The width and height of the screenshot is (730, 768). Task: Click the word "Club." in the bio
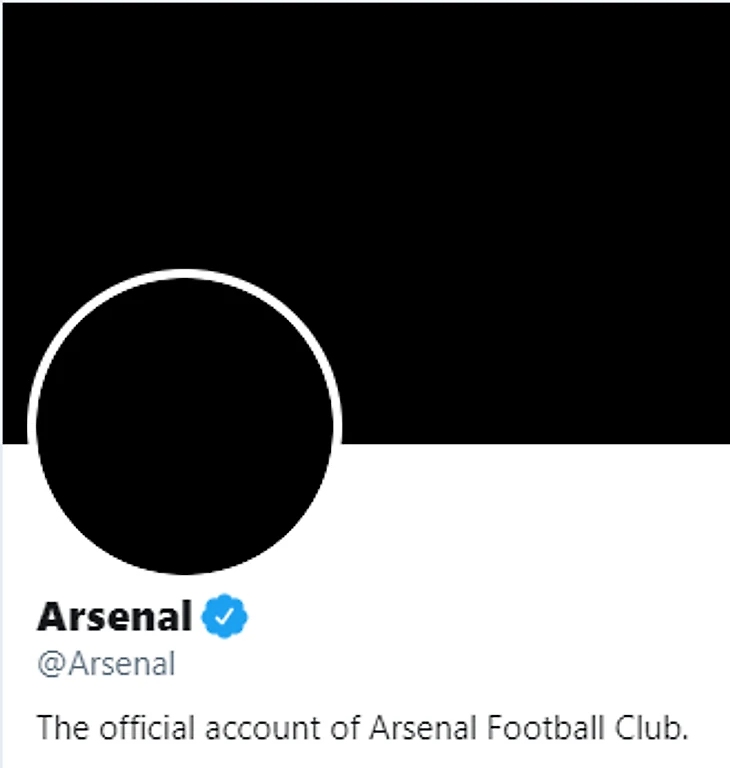[658, 727]
